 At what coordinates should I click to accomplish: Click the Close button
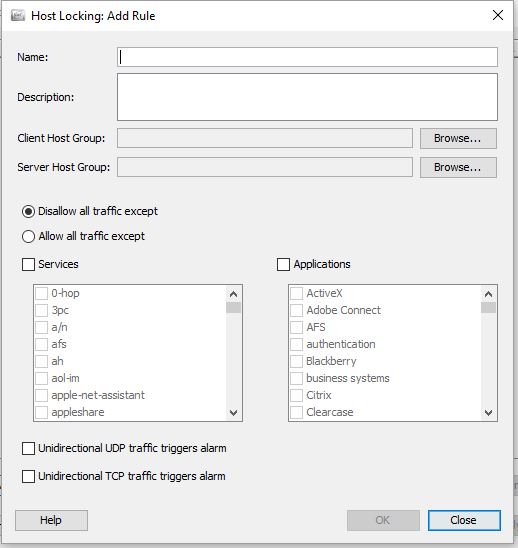tap(464, 520)
